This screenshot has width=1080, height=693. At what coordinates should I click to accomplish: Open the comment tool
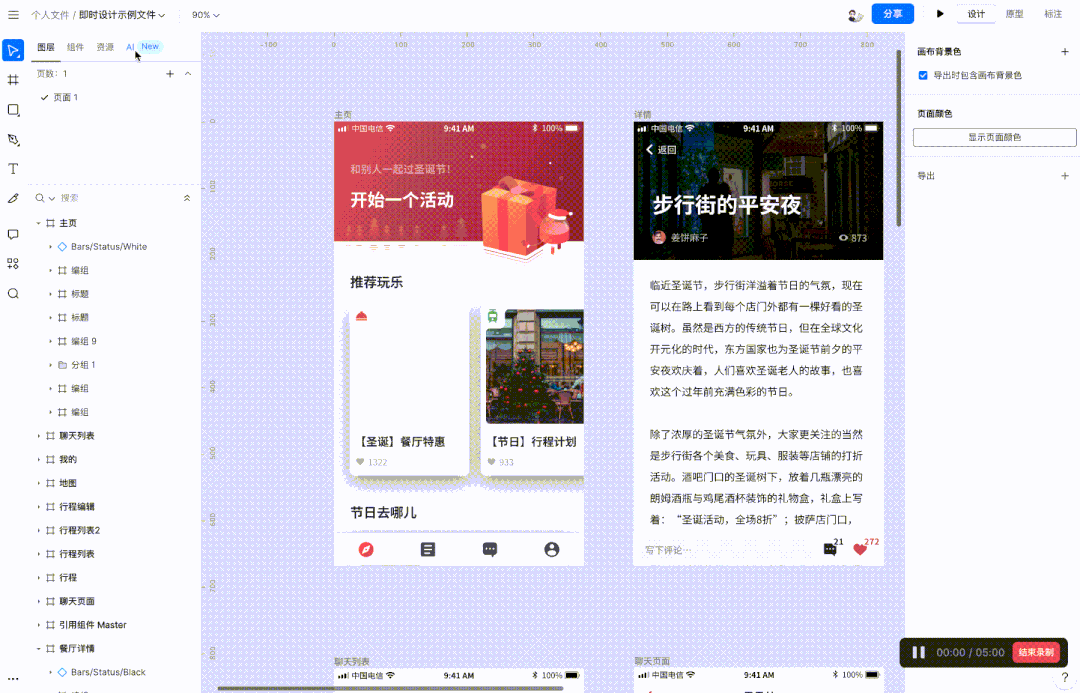pyautogui.click(x=13, y=233)
